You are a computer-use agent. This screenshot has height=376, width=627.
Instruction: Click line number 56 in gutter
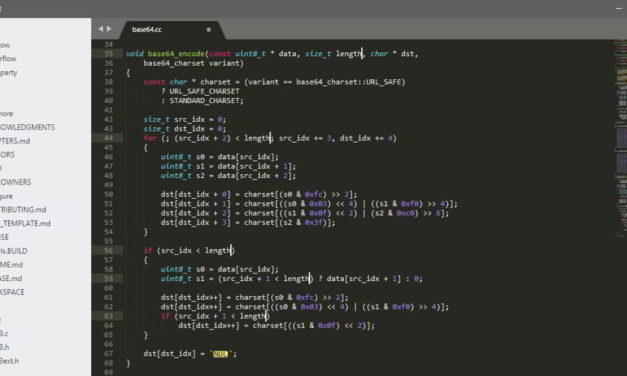tap(109, 250)
